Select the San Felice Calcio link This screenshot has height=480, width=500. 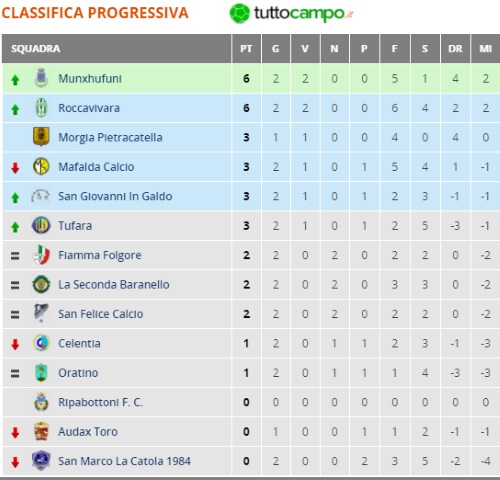tap(100, 314)
